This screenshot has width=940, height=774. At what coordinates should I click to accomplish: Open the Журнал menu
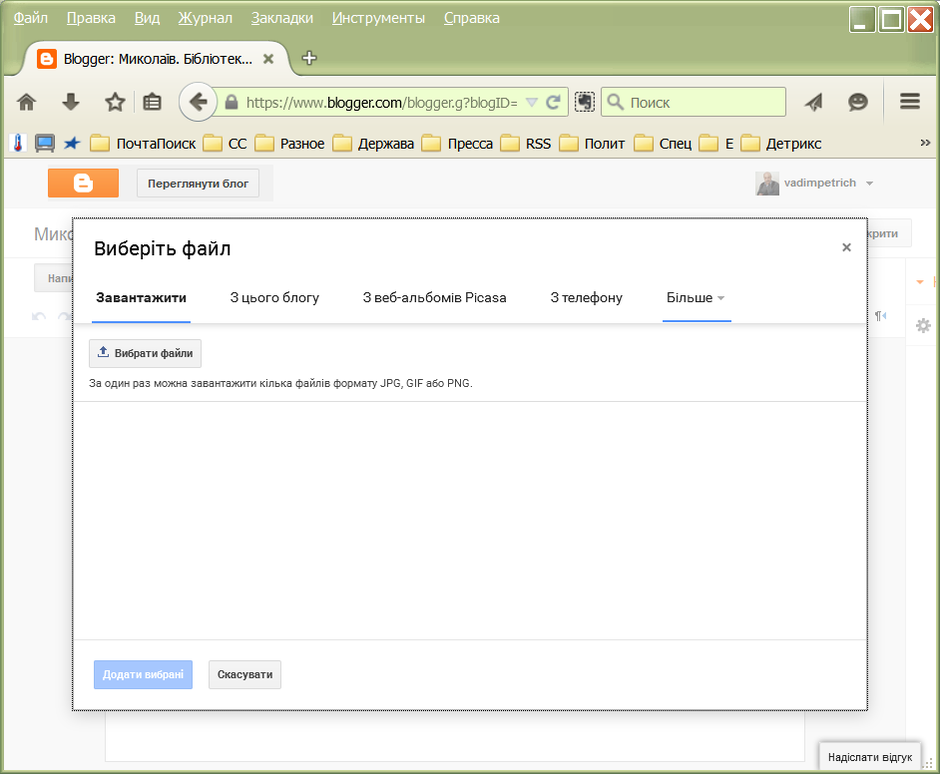tap(205, 18)
